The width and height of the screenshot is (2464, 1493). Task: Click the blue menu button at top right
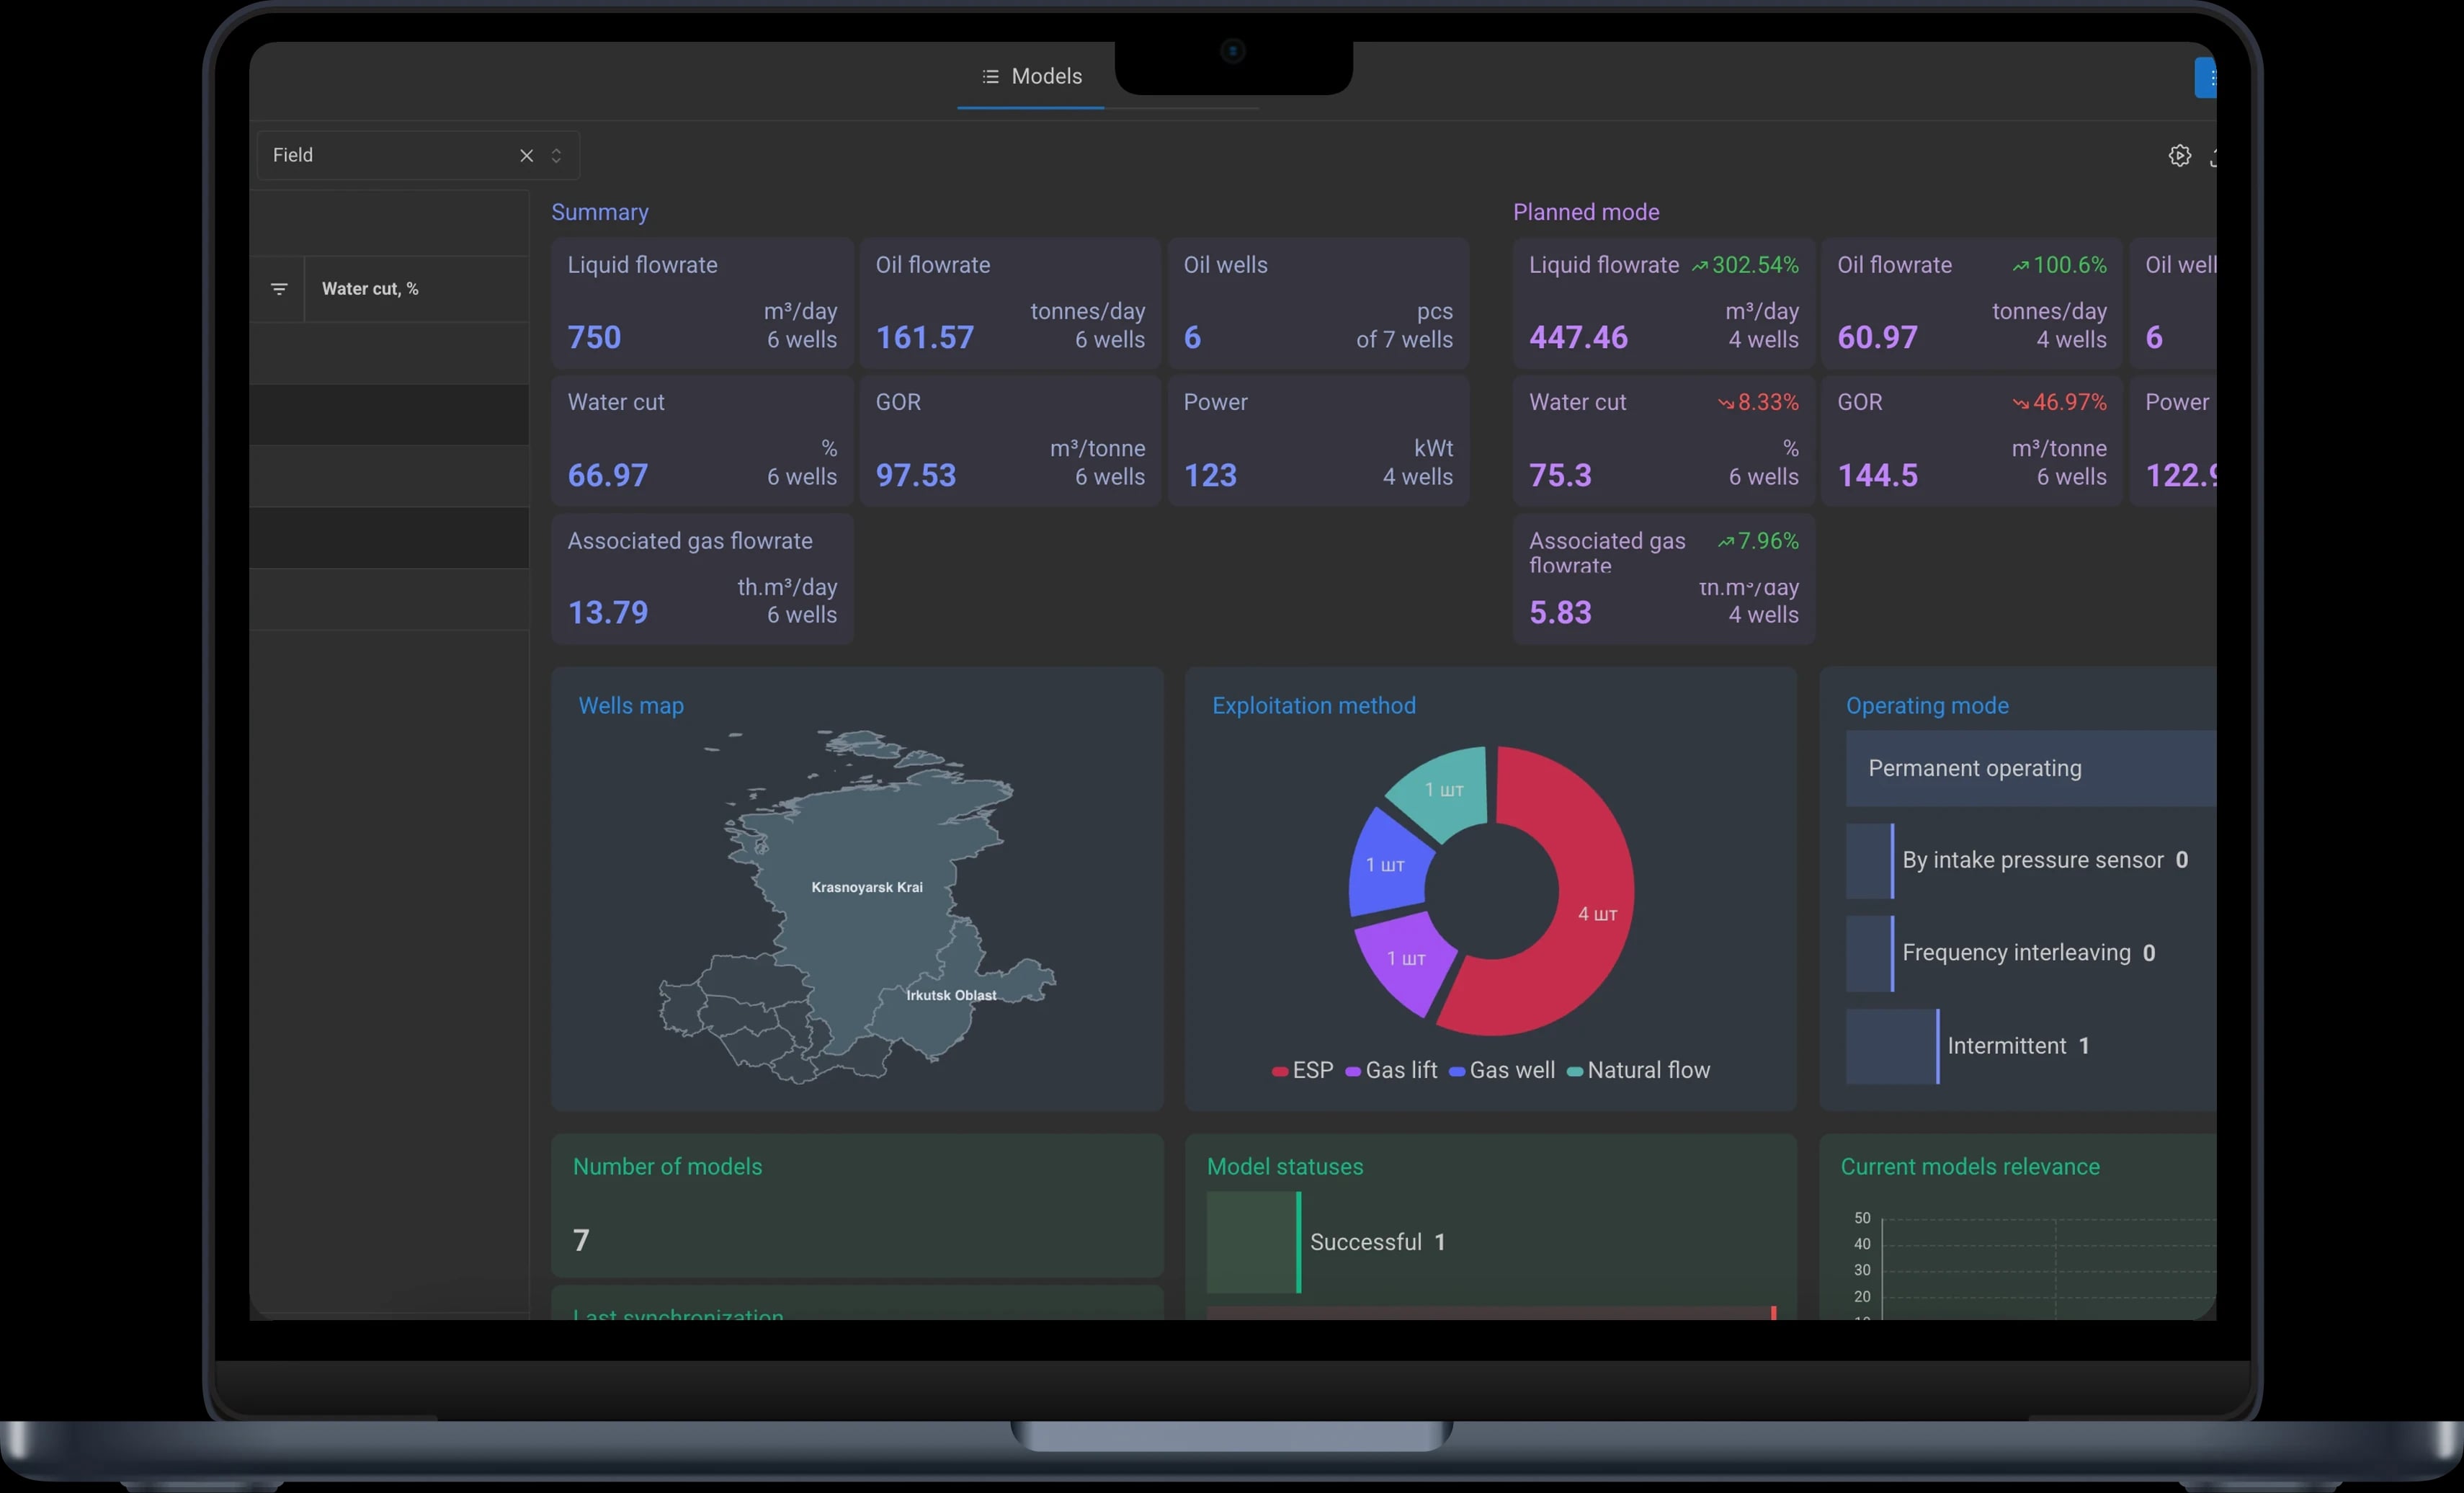click(x=2205, y=78)
